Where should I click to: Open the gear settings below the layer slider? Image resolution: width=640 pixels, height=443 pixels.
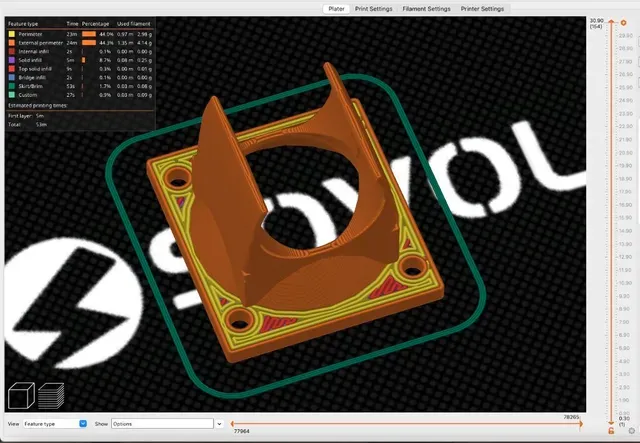632,431
